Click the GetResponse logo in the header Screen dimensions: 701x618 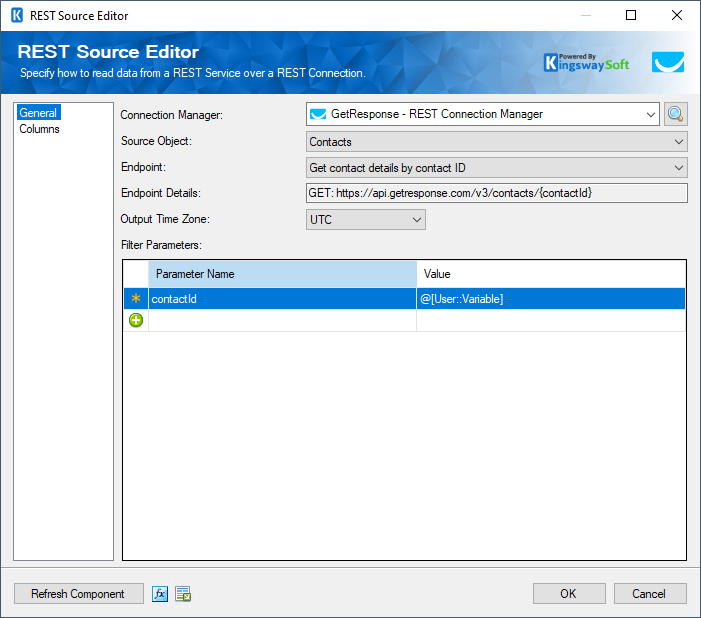pos(667,62)
